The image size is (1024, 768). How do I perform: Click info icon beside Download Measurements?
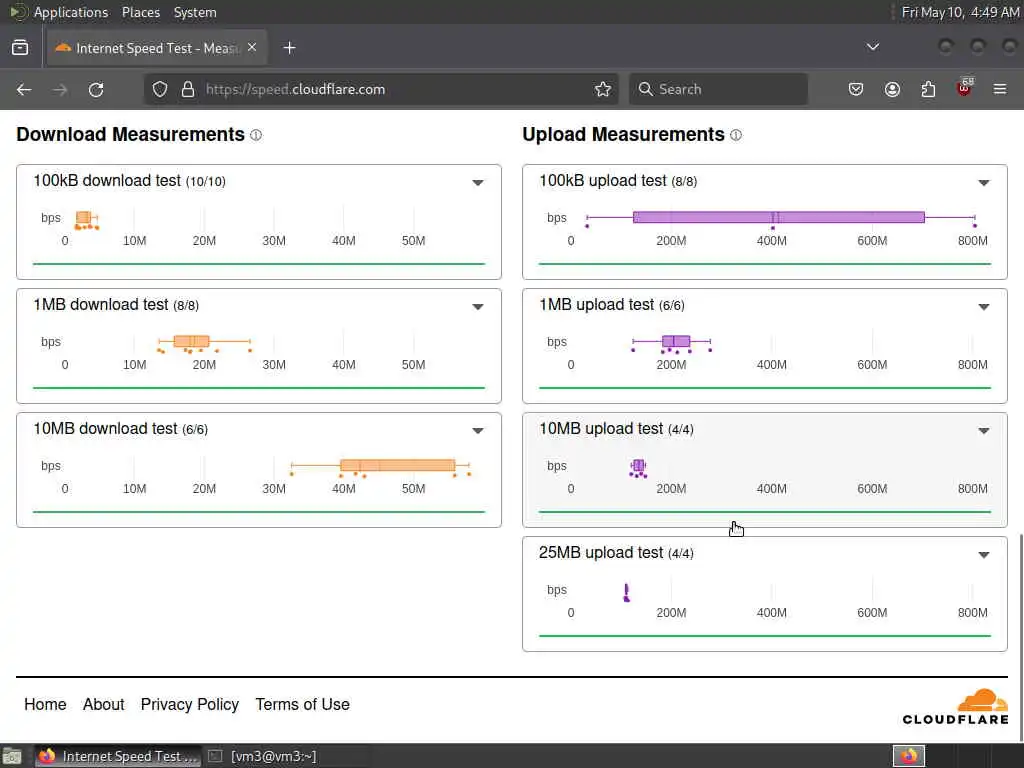click(x=256, y=135)
